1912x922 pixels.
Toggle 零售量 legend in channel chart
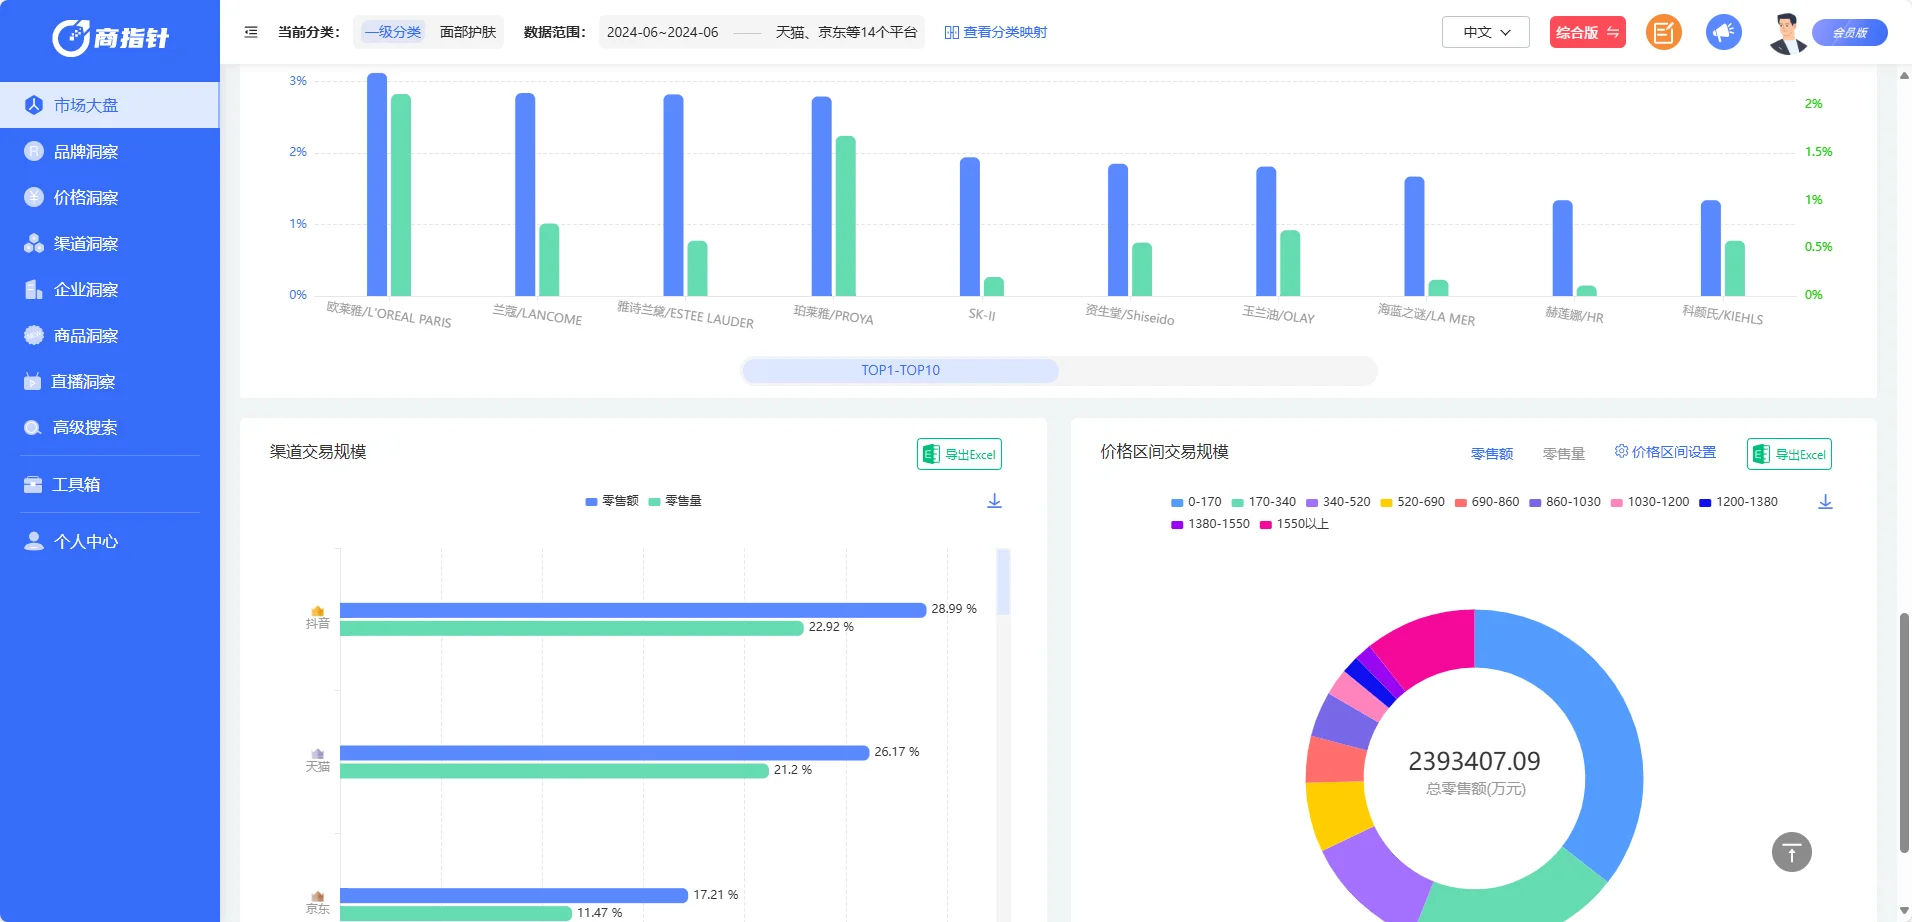[x=675, y=501]
